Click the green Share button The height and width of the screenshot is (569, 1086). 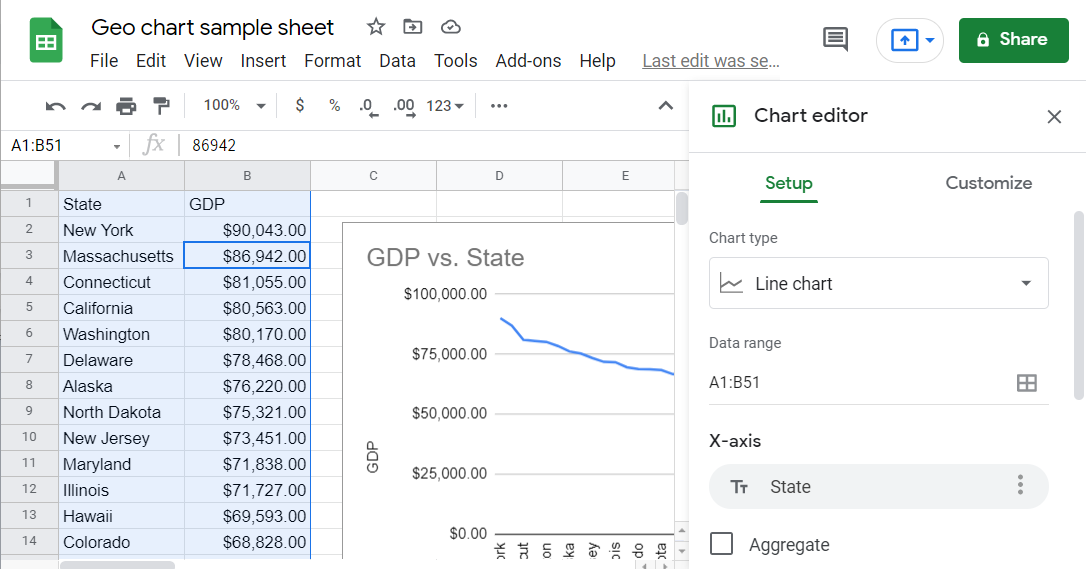click(x=1011, y=40)
